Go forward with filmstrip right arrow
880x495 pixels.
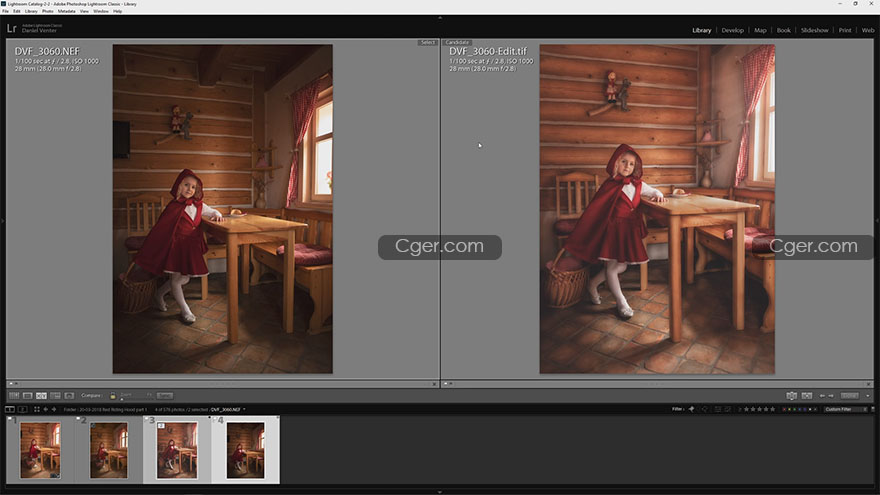coord(54,409)
